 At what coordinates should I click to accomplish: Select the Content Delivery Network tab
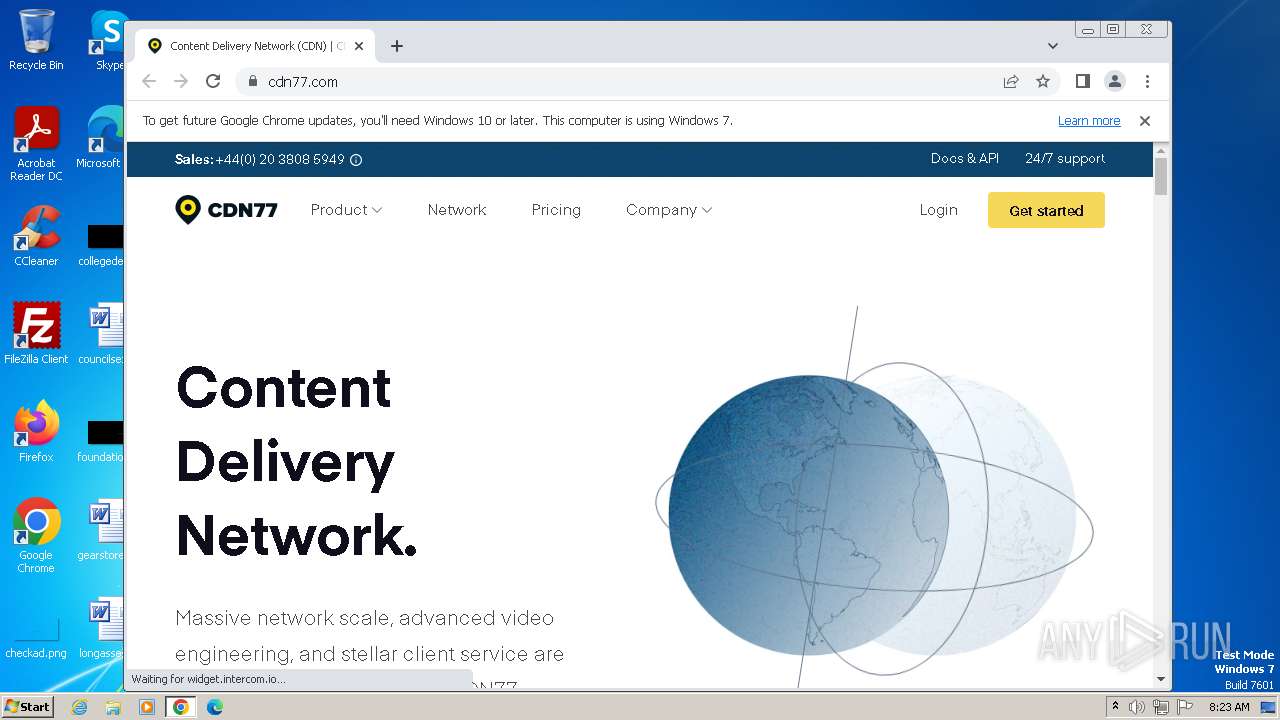click(255, 46)
